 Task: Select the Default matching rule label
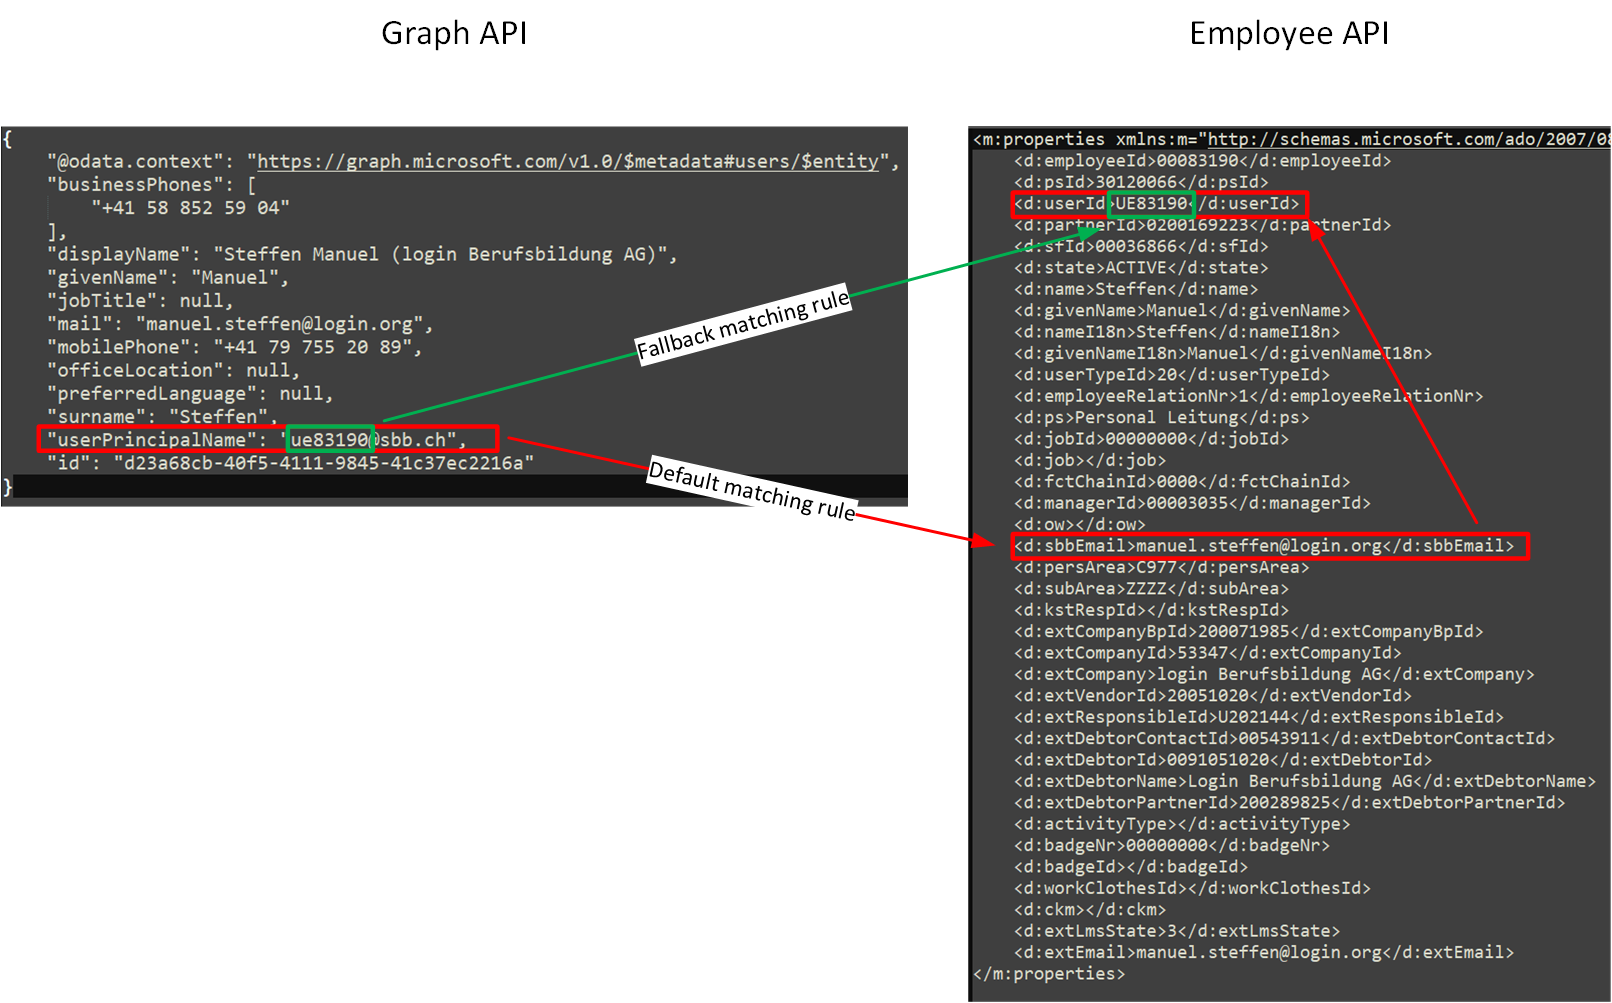(752, 489)
